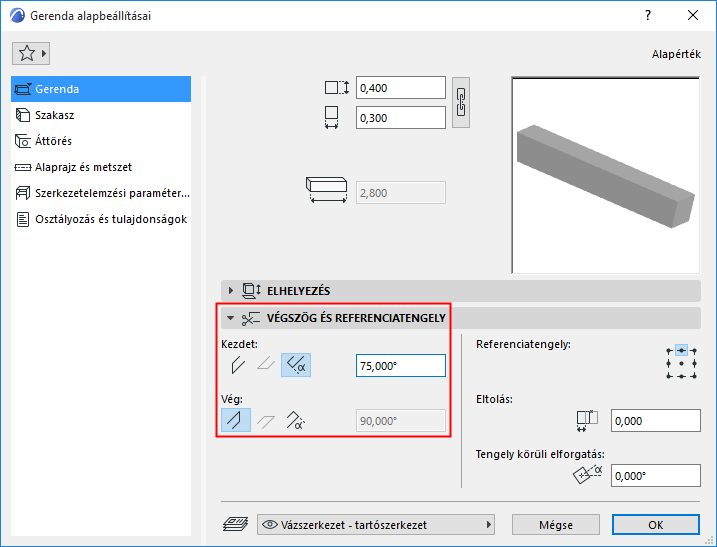Select custom angle end cut under Vég
Viewport: 717px width, 547px height.
click(295, 420)
